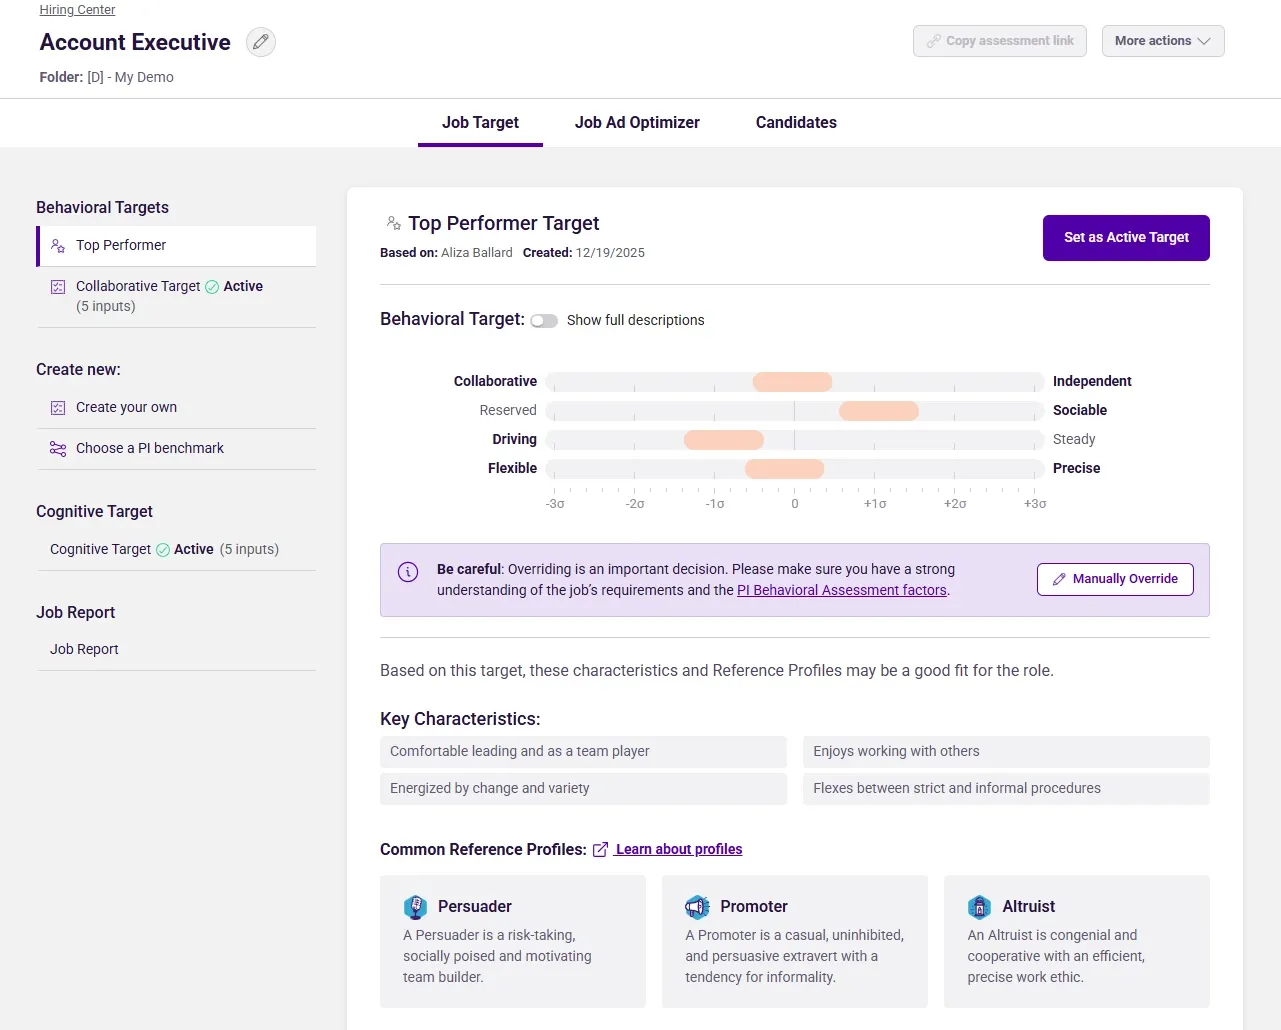Viewport: 1281px width, 1030px height.
Task: Click the pencil icon on Manually Override
Action: 1059,579
